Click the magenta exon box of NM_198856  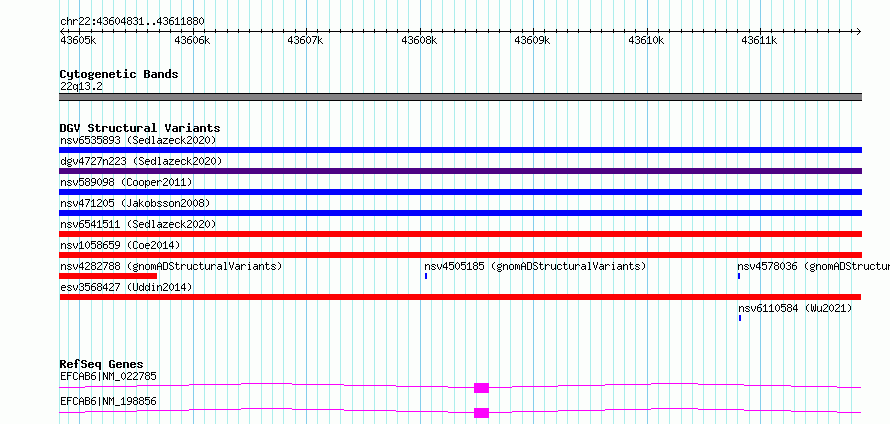[x=481, y=413]
